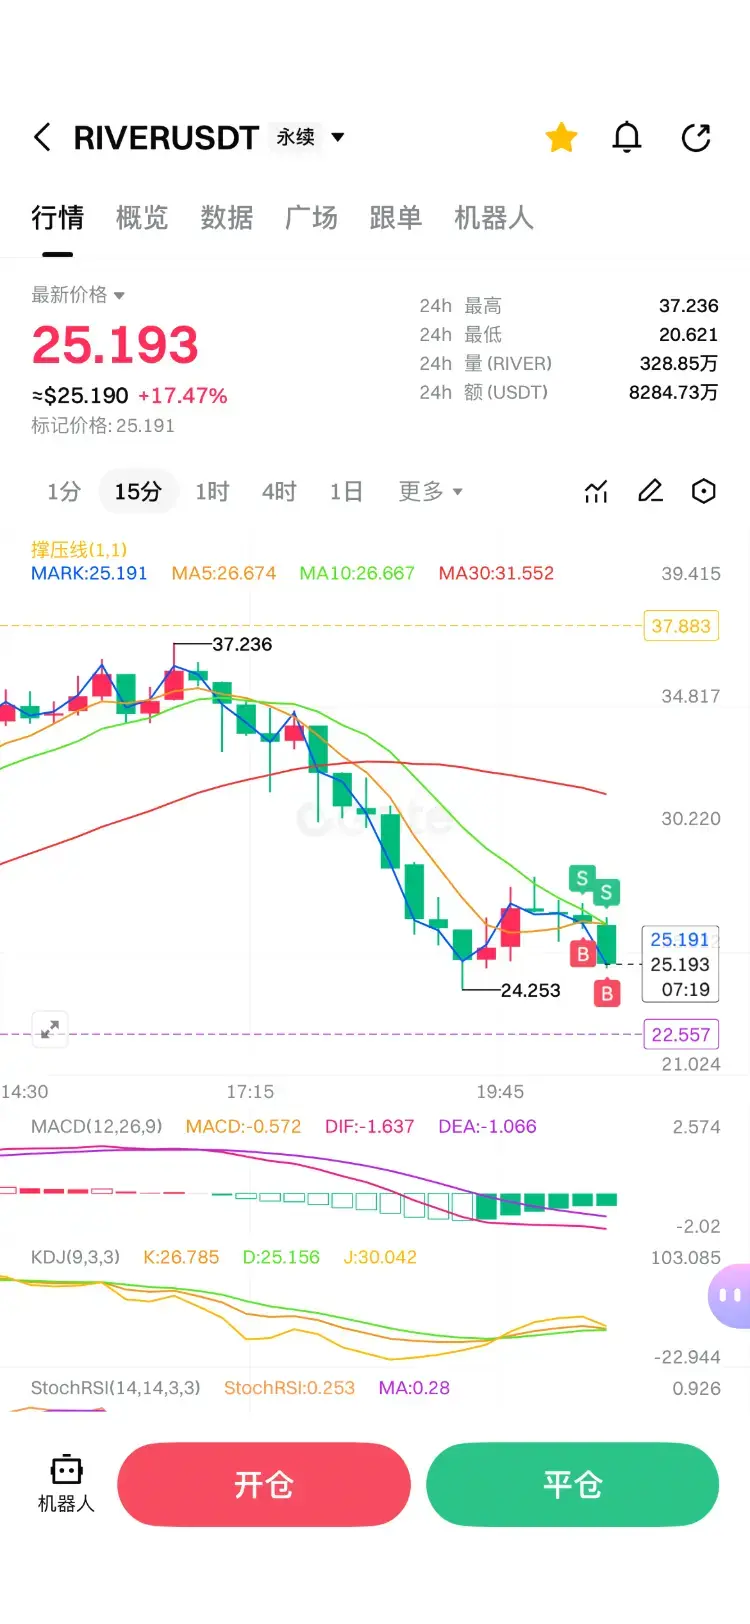This screenshot has height=1624, width=750.
Task: Switch to 数据 tab
Action: click(226, 218)
